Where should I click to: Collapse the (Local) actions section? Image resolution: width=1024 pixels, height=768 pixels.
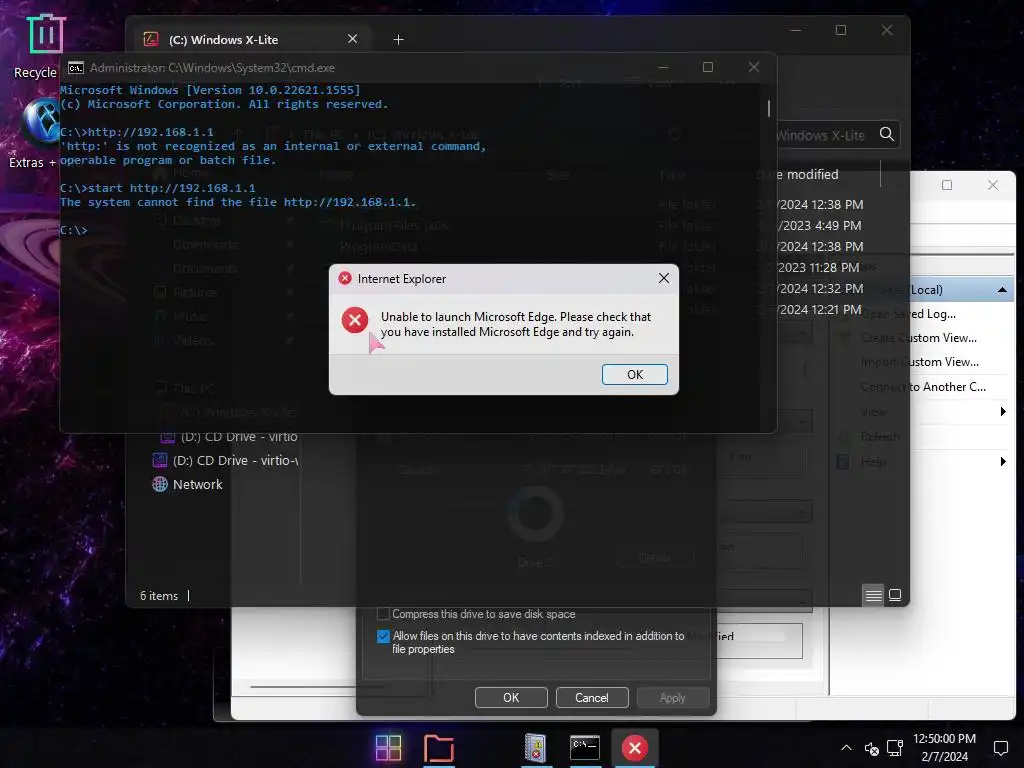pos(1002,290)
